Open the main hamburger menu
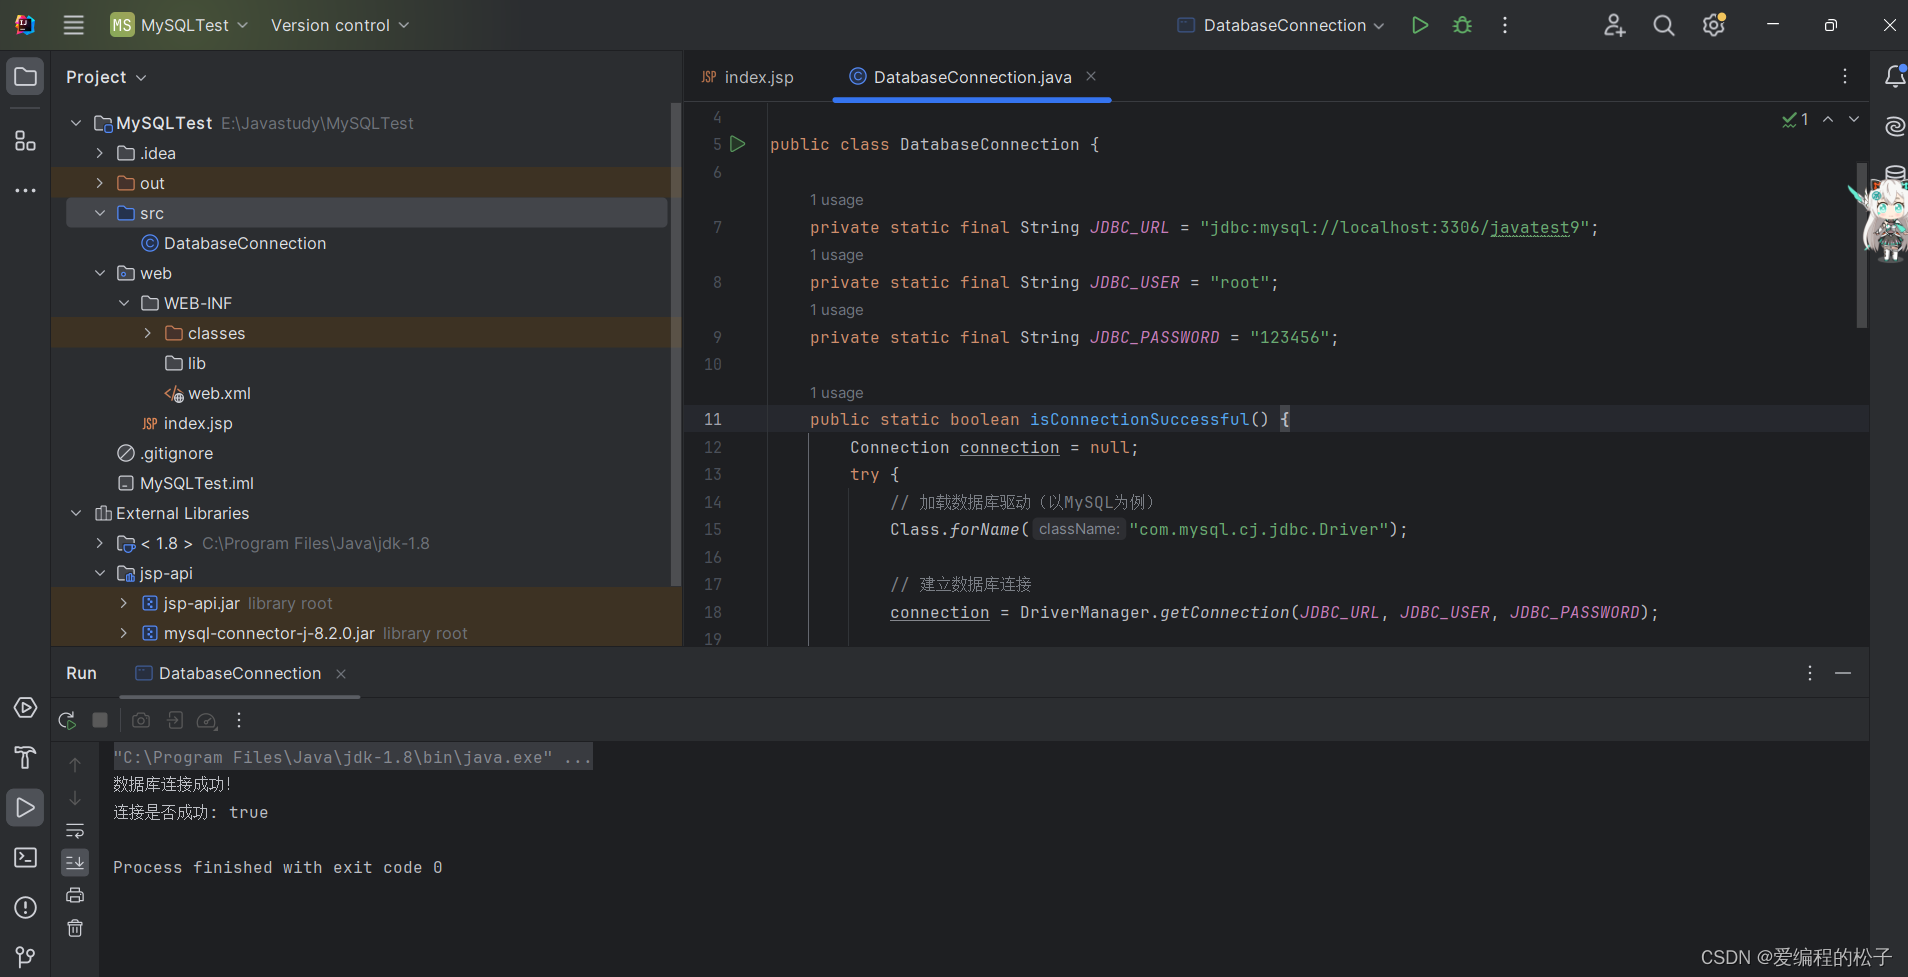1908x977 pixels. point(74,25)
